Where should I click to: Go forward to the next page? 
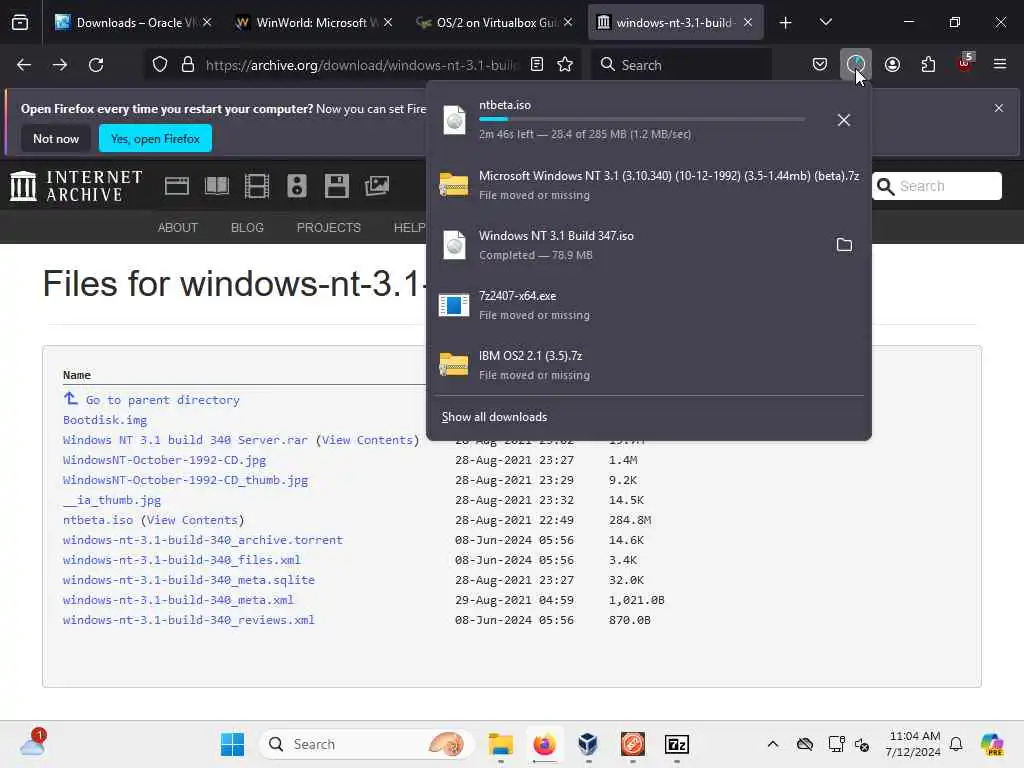click(x=60, y=65)
